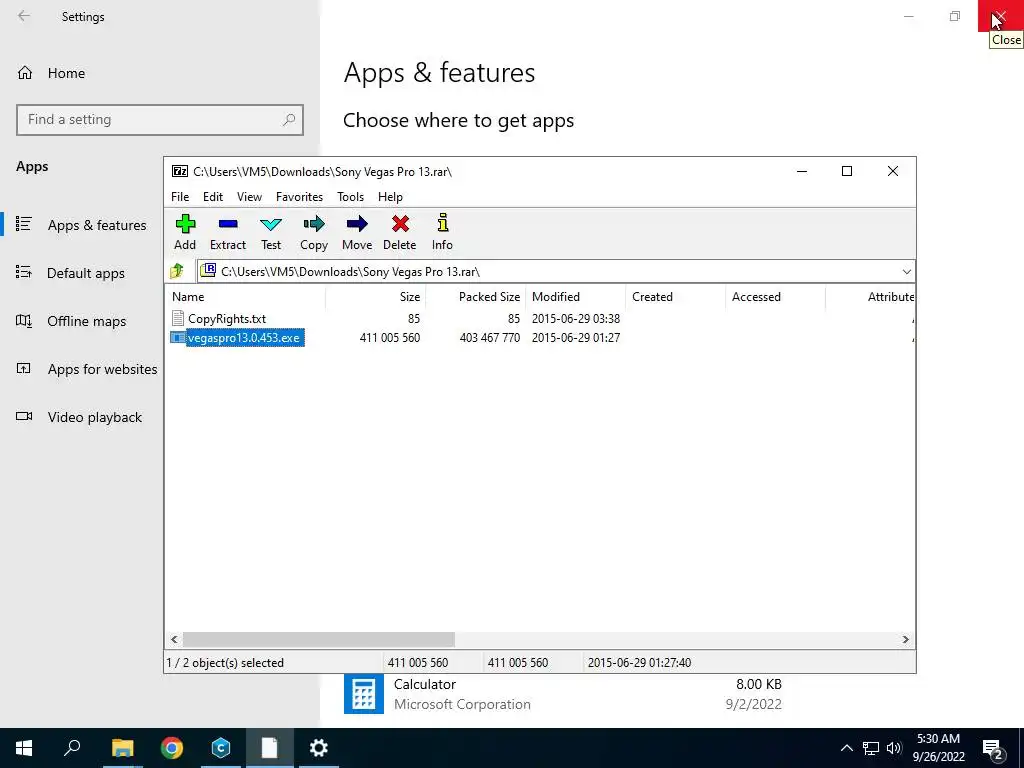Open the Favorites menu
The image size is (1024, 768).
299,197
